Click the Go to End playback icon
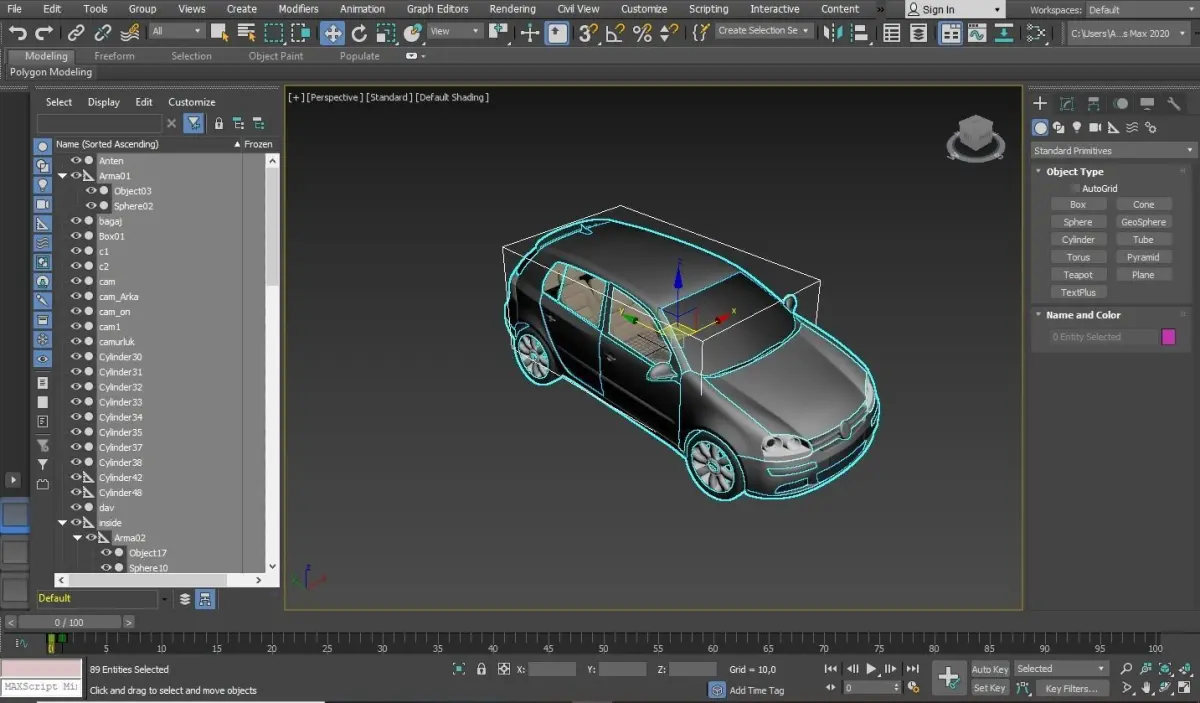Image resolution: width=1200 pixels, height=703 pixels. tap(912, 669)
